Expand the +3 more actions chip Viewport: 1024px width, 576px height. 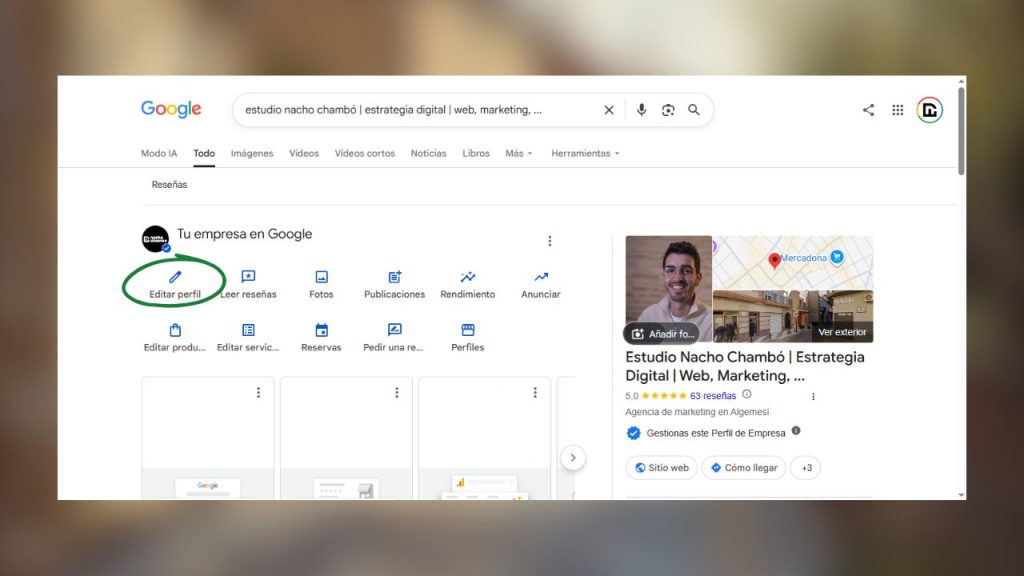click(806, 468)
